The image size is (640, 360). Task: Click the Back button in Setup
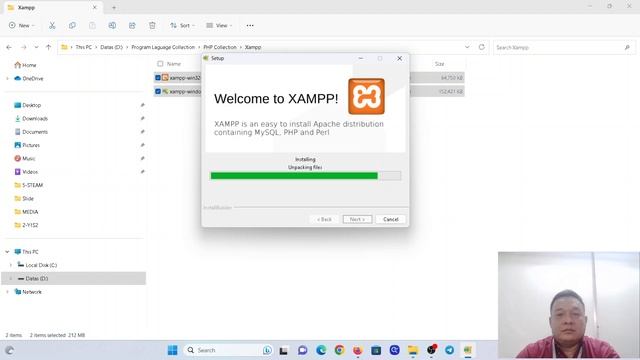(x=324, y=219)
